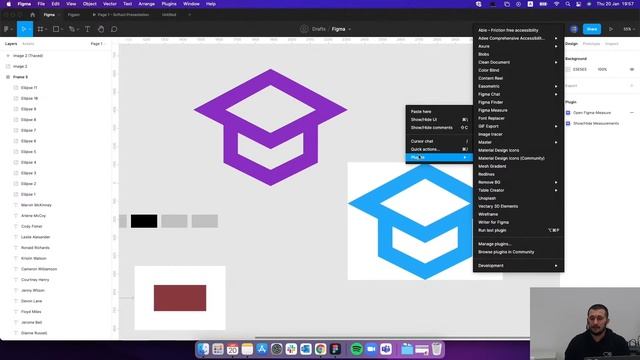Click the blue Share button
This screenshot has width=640, height=360.
592,29
